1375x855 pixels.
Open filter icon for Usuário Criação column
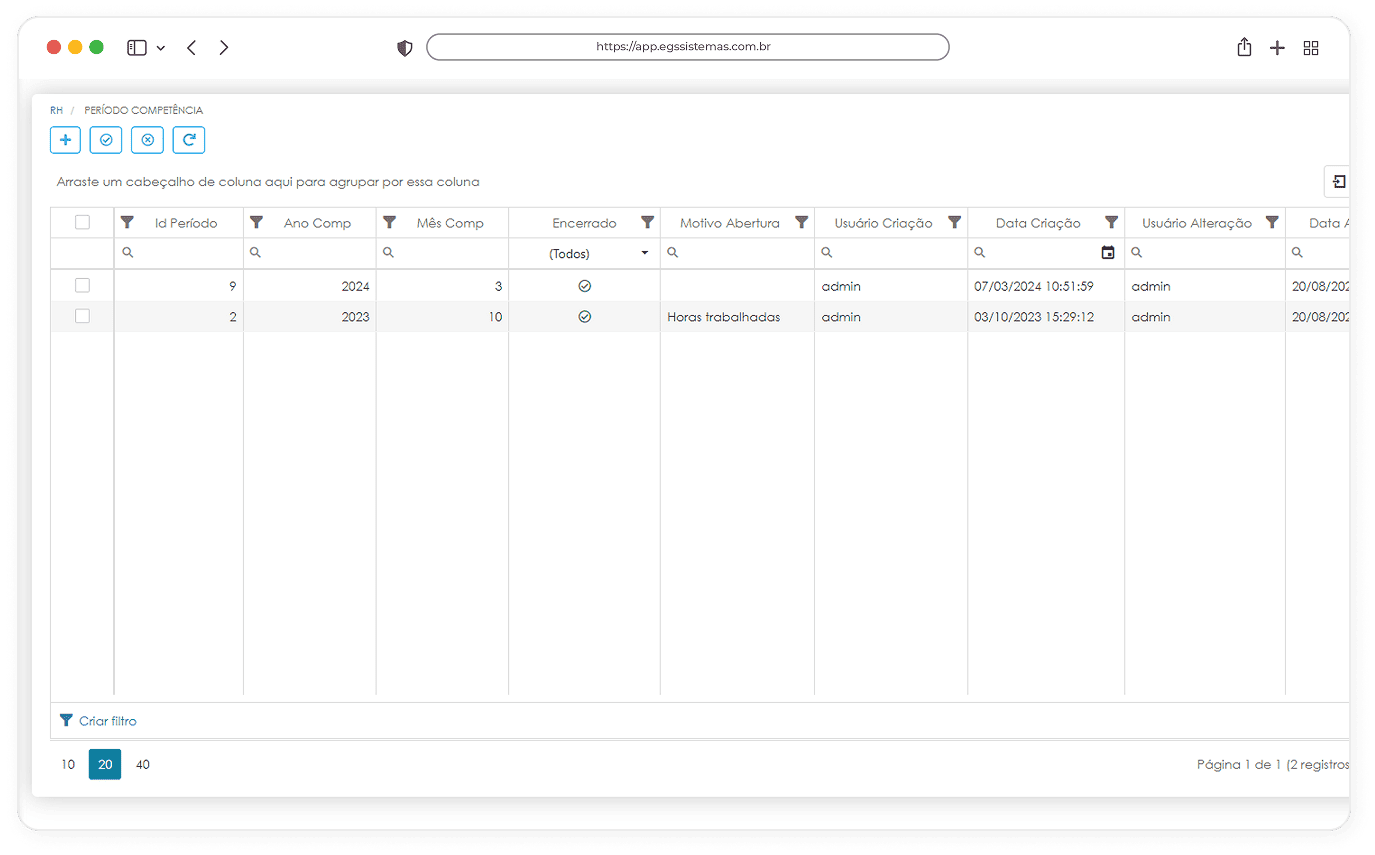(x=954, y=222)
